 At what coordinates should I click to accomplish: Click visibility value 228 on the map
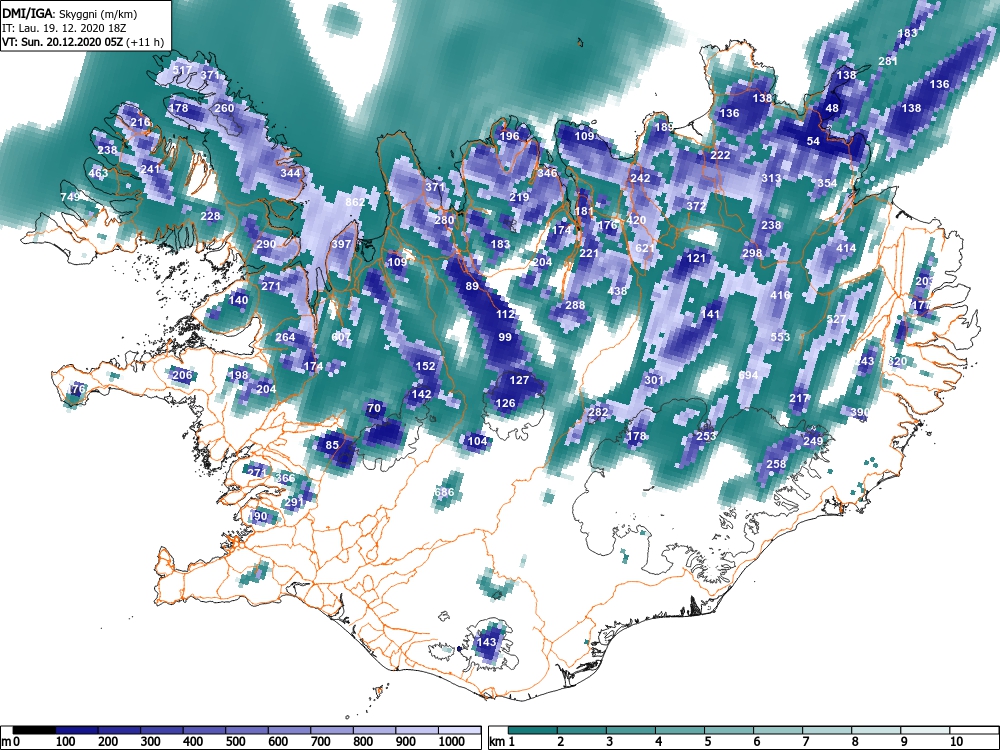tap(210, 216)
